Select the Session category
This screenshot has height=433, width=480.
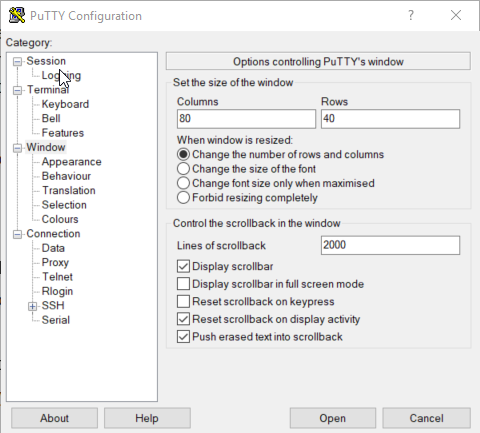[46, 61]
